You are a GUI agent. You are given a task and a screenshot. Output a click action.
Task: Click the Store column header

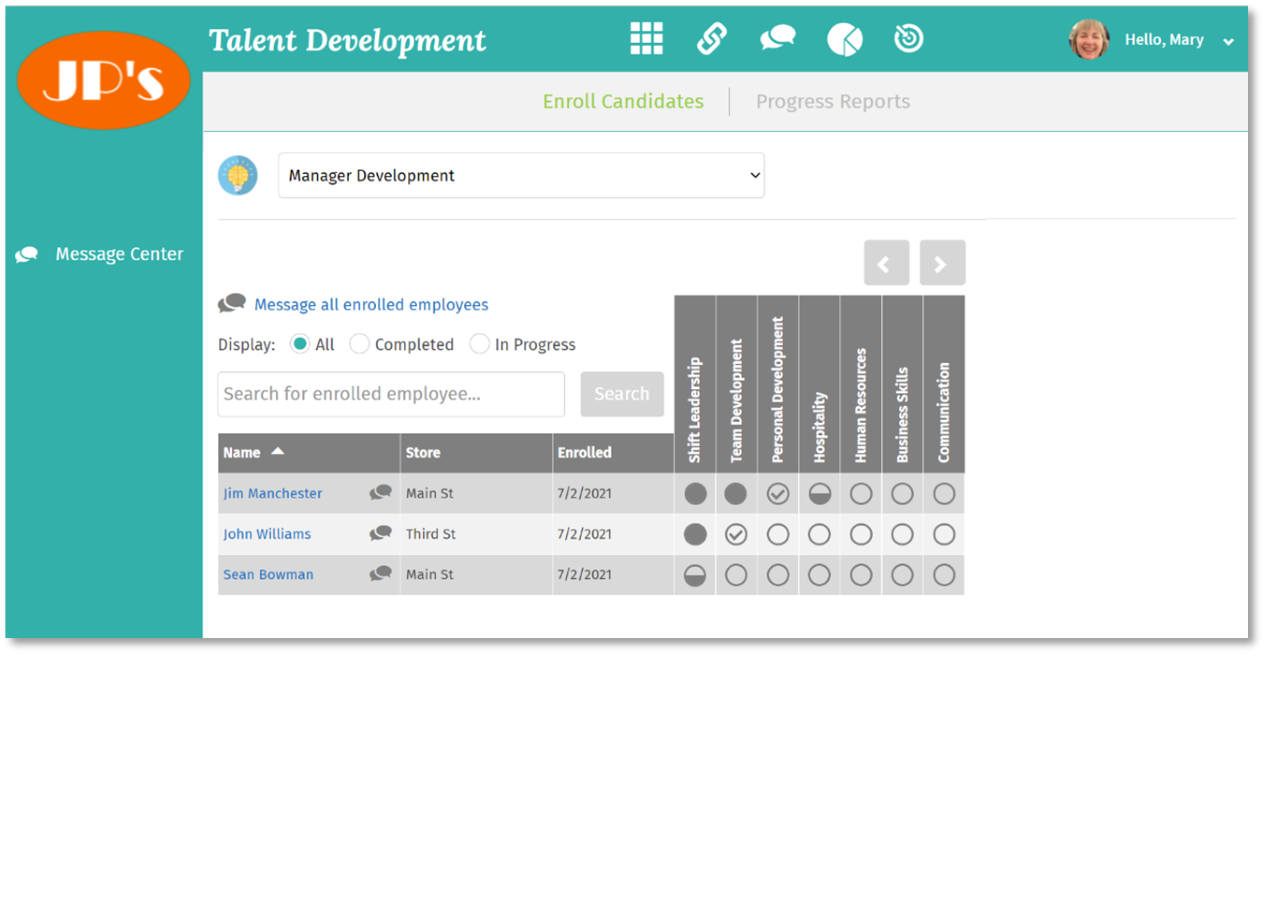point(476,452)
